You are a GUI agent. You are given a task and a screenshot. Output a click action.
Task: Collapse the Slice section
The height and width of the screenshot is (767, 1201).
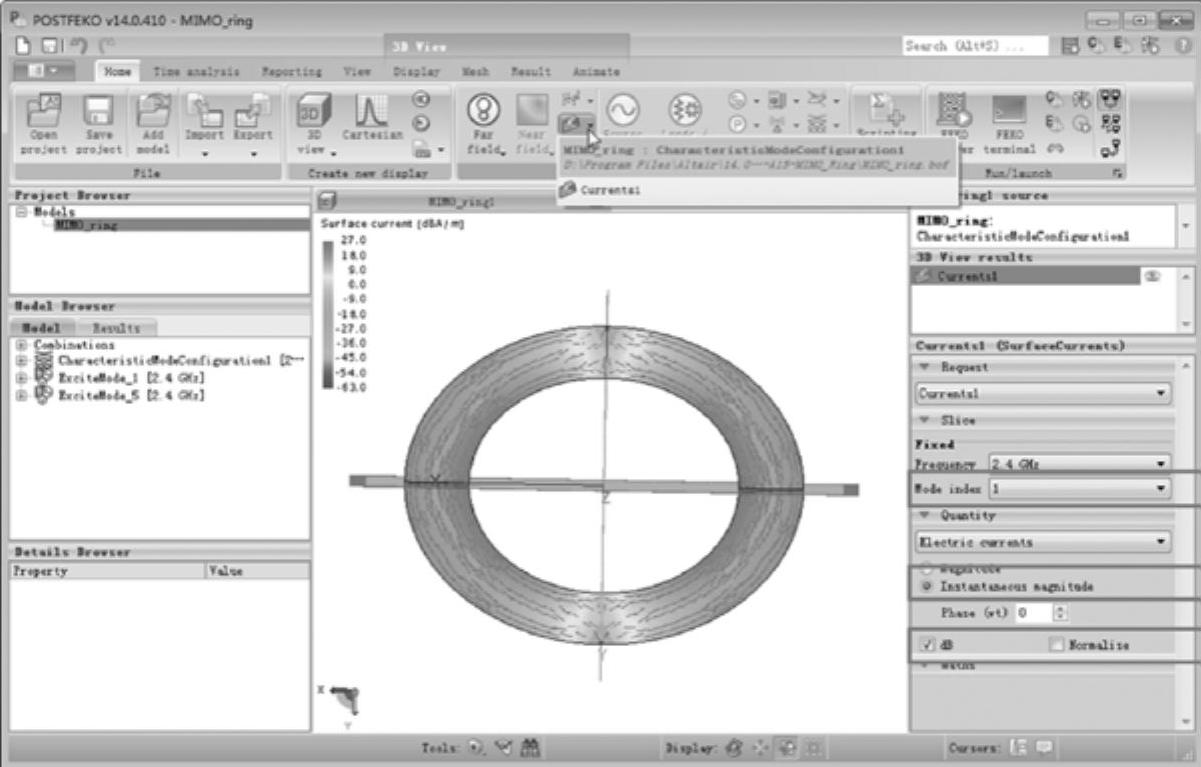(924, 420)
